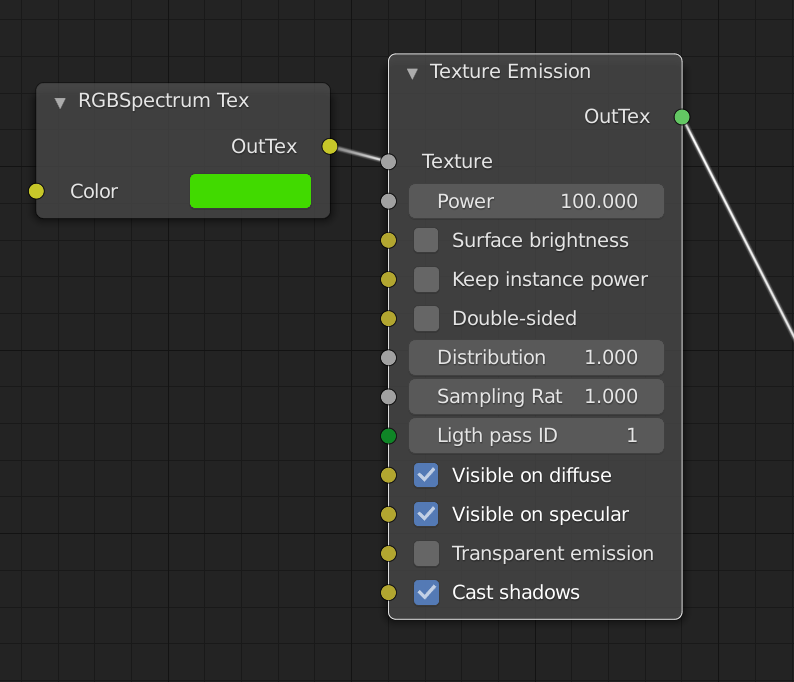Click the Color input socket on RGBSpectrum node

point(37,191)
